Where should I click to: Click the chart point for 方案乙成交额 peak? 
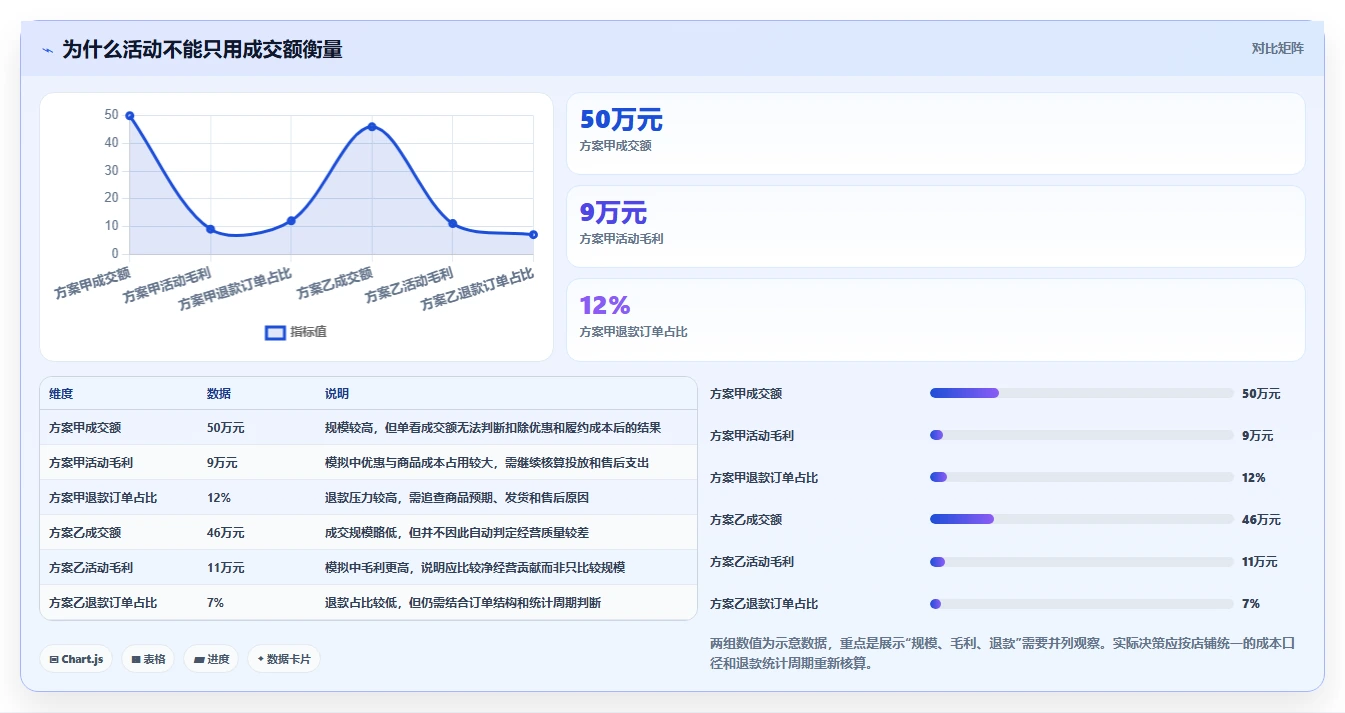372,127
